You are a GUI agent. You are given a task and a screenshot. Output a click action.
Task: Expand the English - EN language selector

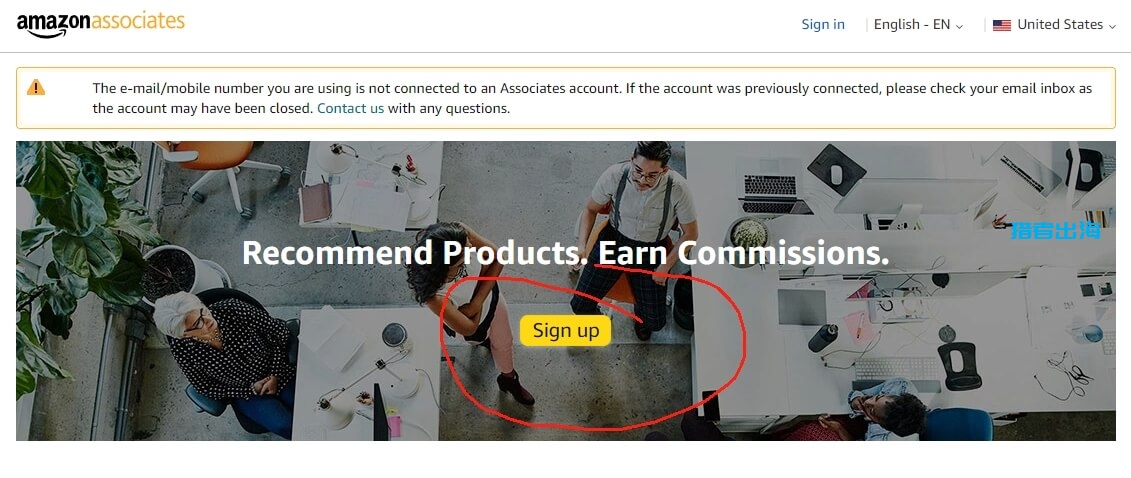point(917,25)
